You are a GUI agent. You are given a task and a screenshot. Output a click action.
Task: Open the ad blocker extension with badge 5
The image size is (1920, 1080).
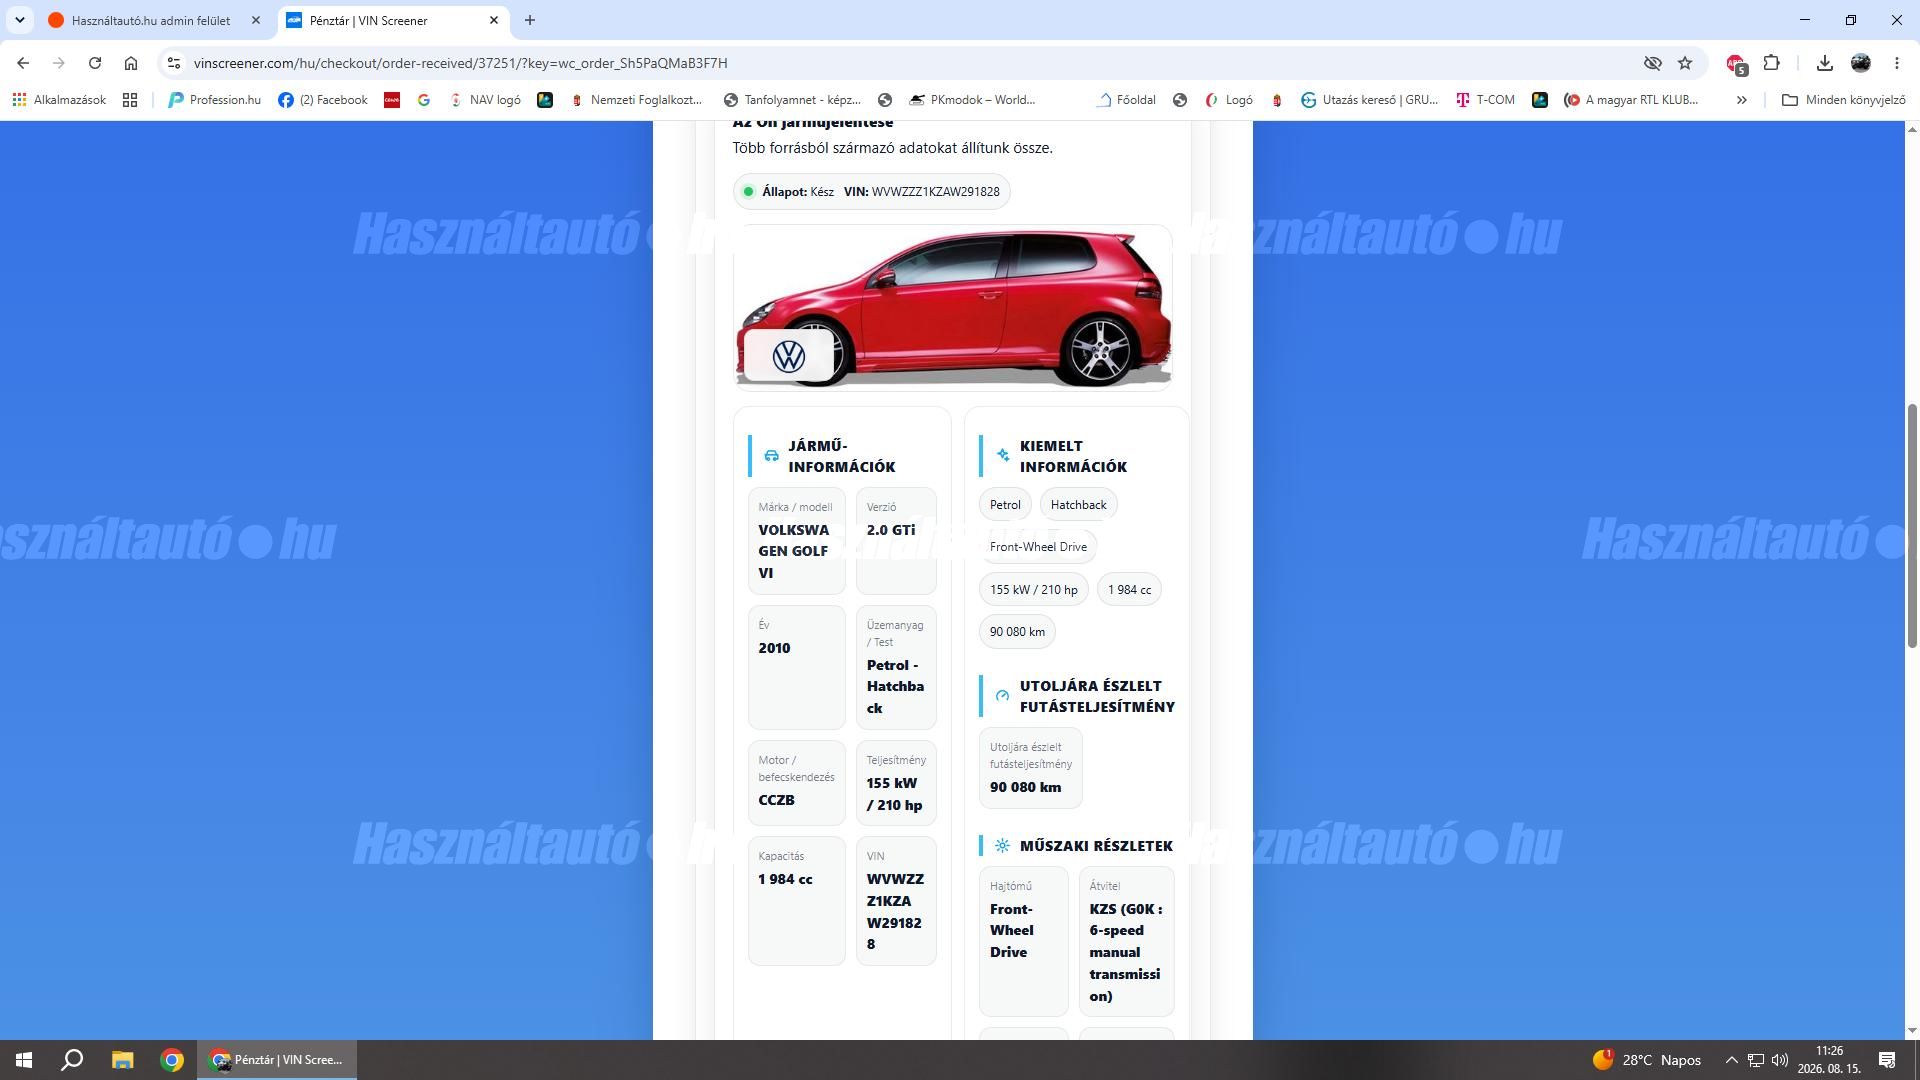click(1736, 64)
